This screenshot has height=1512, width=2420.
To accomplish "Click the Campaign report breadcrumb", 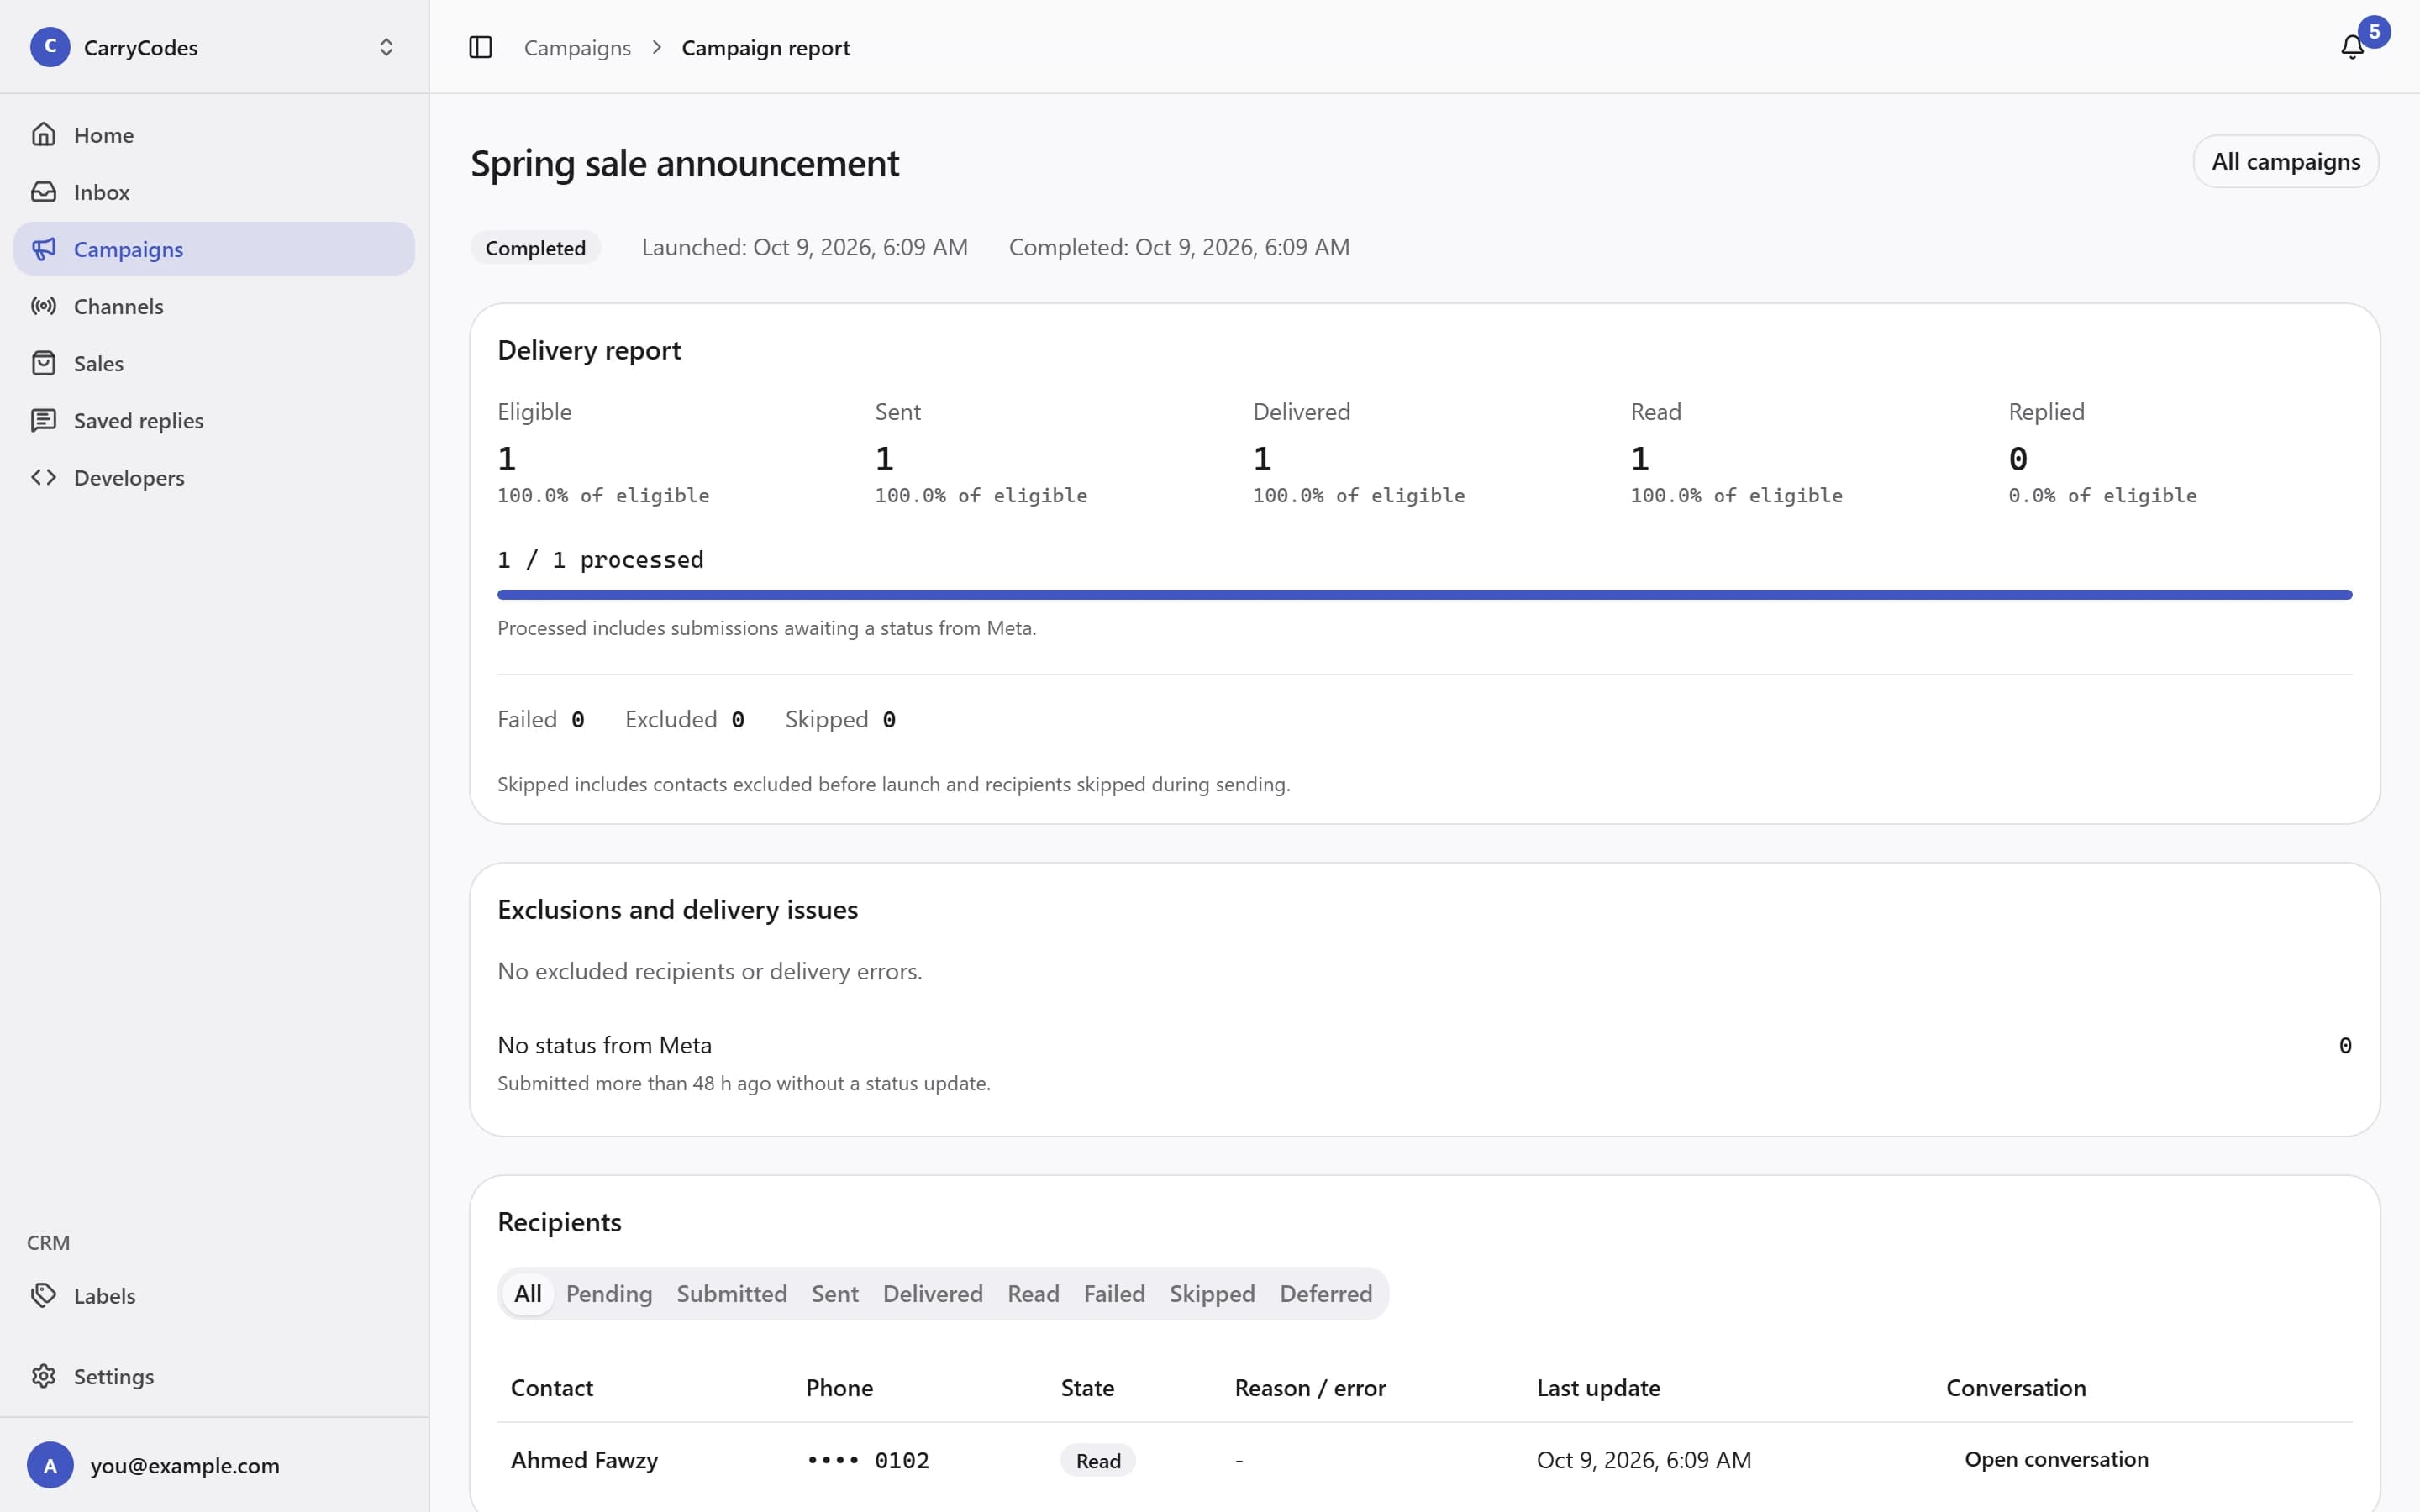I will pos(765,47).
